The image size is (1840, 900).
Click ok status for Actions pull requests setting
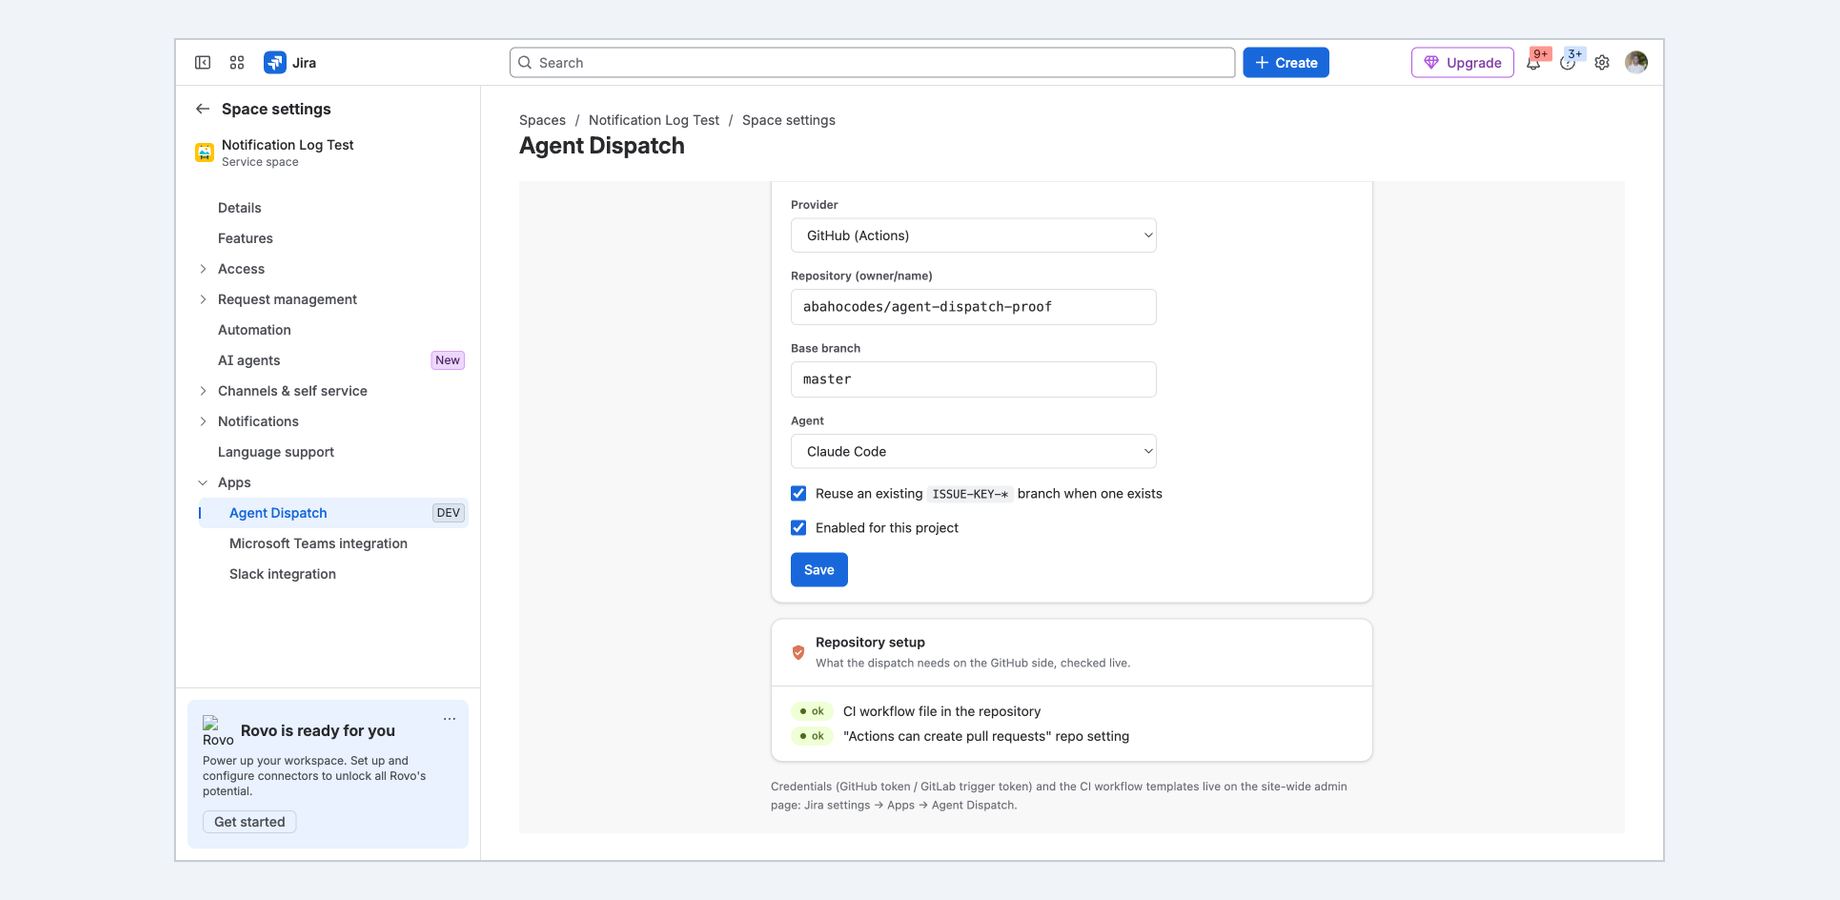click(x=812, y=736)
